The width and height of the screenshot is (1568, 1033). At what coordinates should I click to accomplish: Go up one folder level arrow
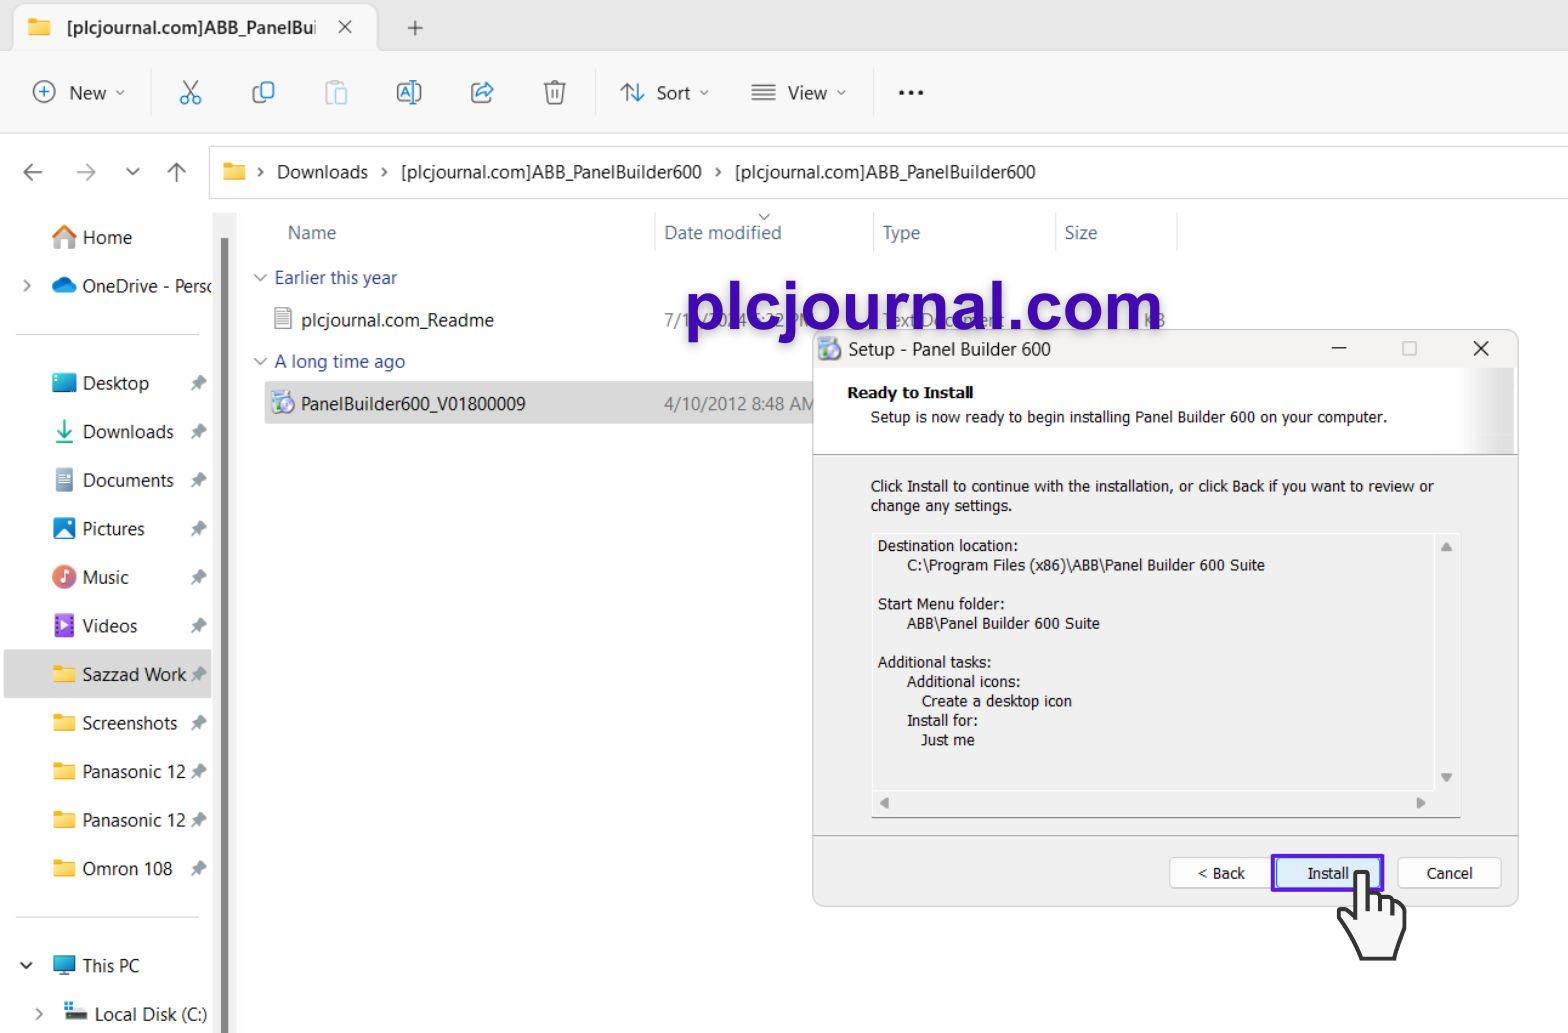[177, 172]
